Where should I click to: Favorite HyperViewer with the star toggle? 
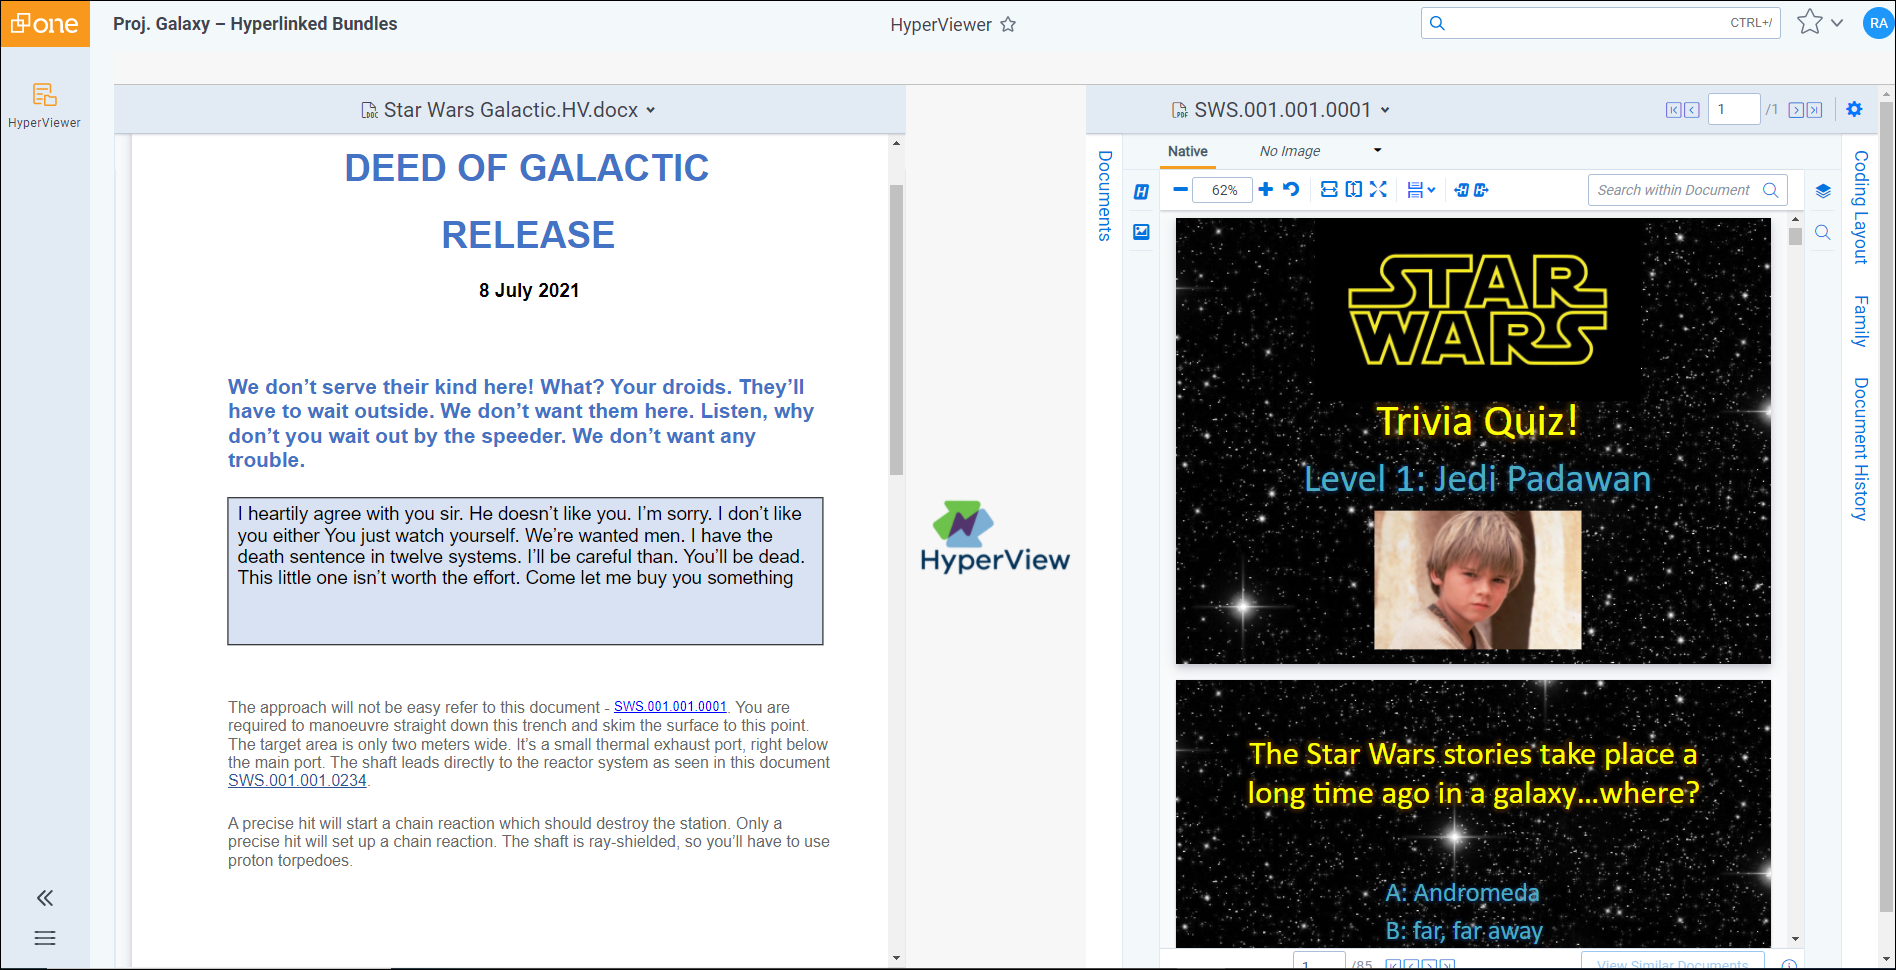point(1008,25)
